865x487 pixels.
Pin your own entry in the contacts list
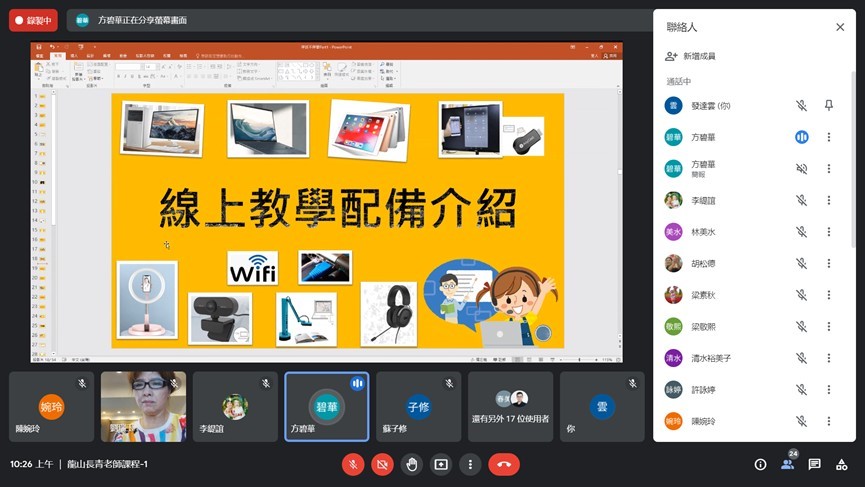(828, 105)
